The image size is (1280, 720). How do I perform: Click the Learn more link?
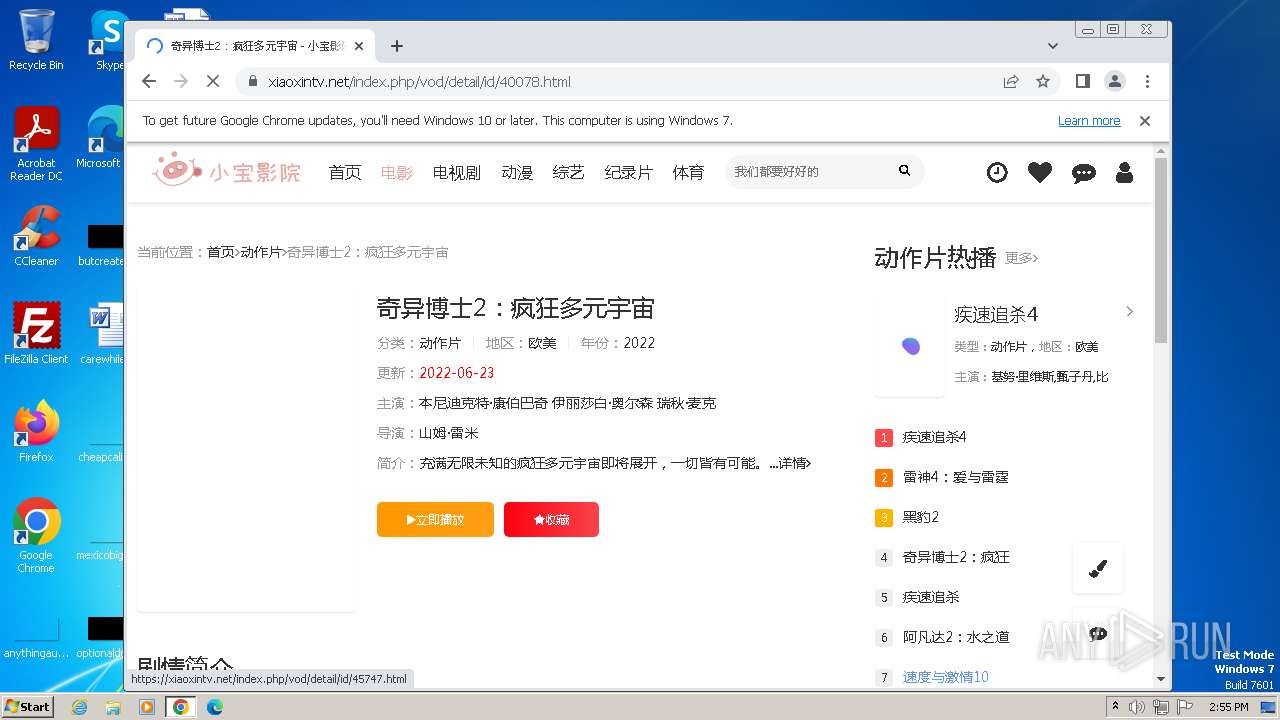point(1089,121)
